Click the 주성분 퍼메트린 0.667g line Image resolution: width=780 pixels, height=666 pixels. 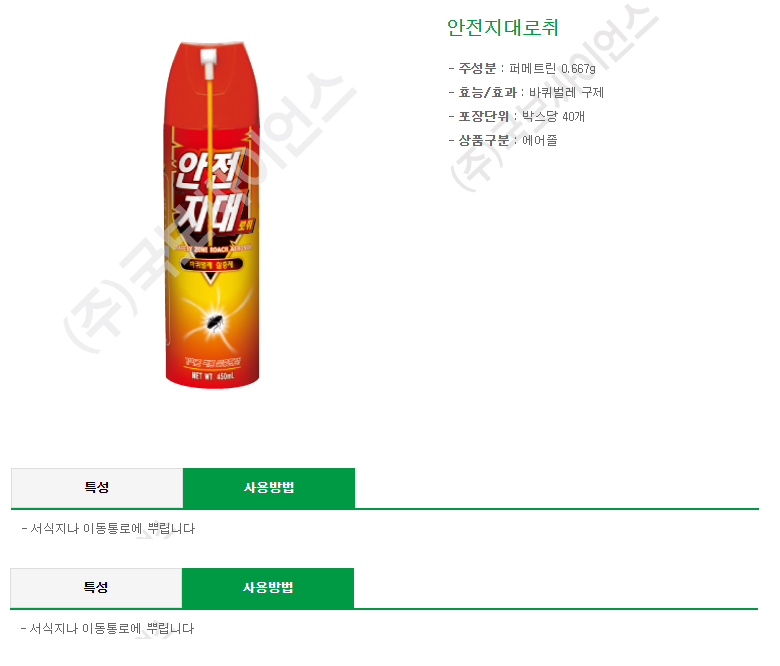click(522, 69)
